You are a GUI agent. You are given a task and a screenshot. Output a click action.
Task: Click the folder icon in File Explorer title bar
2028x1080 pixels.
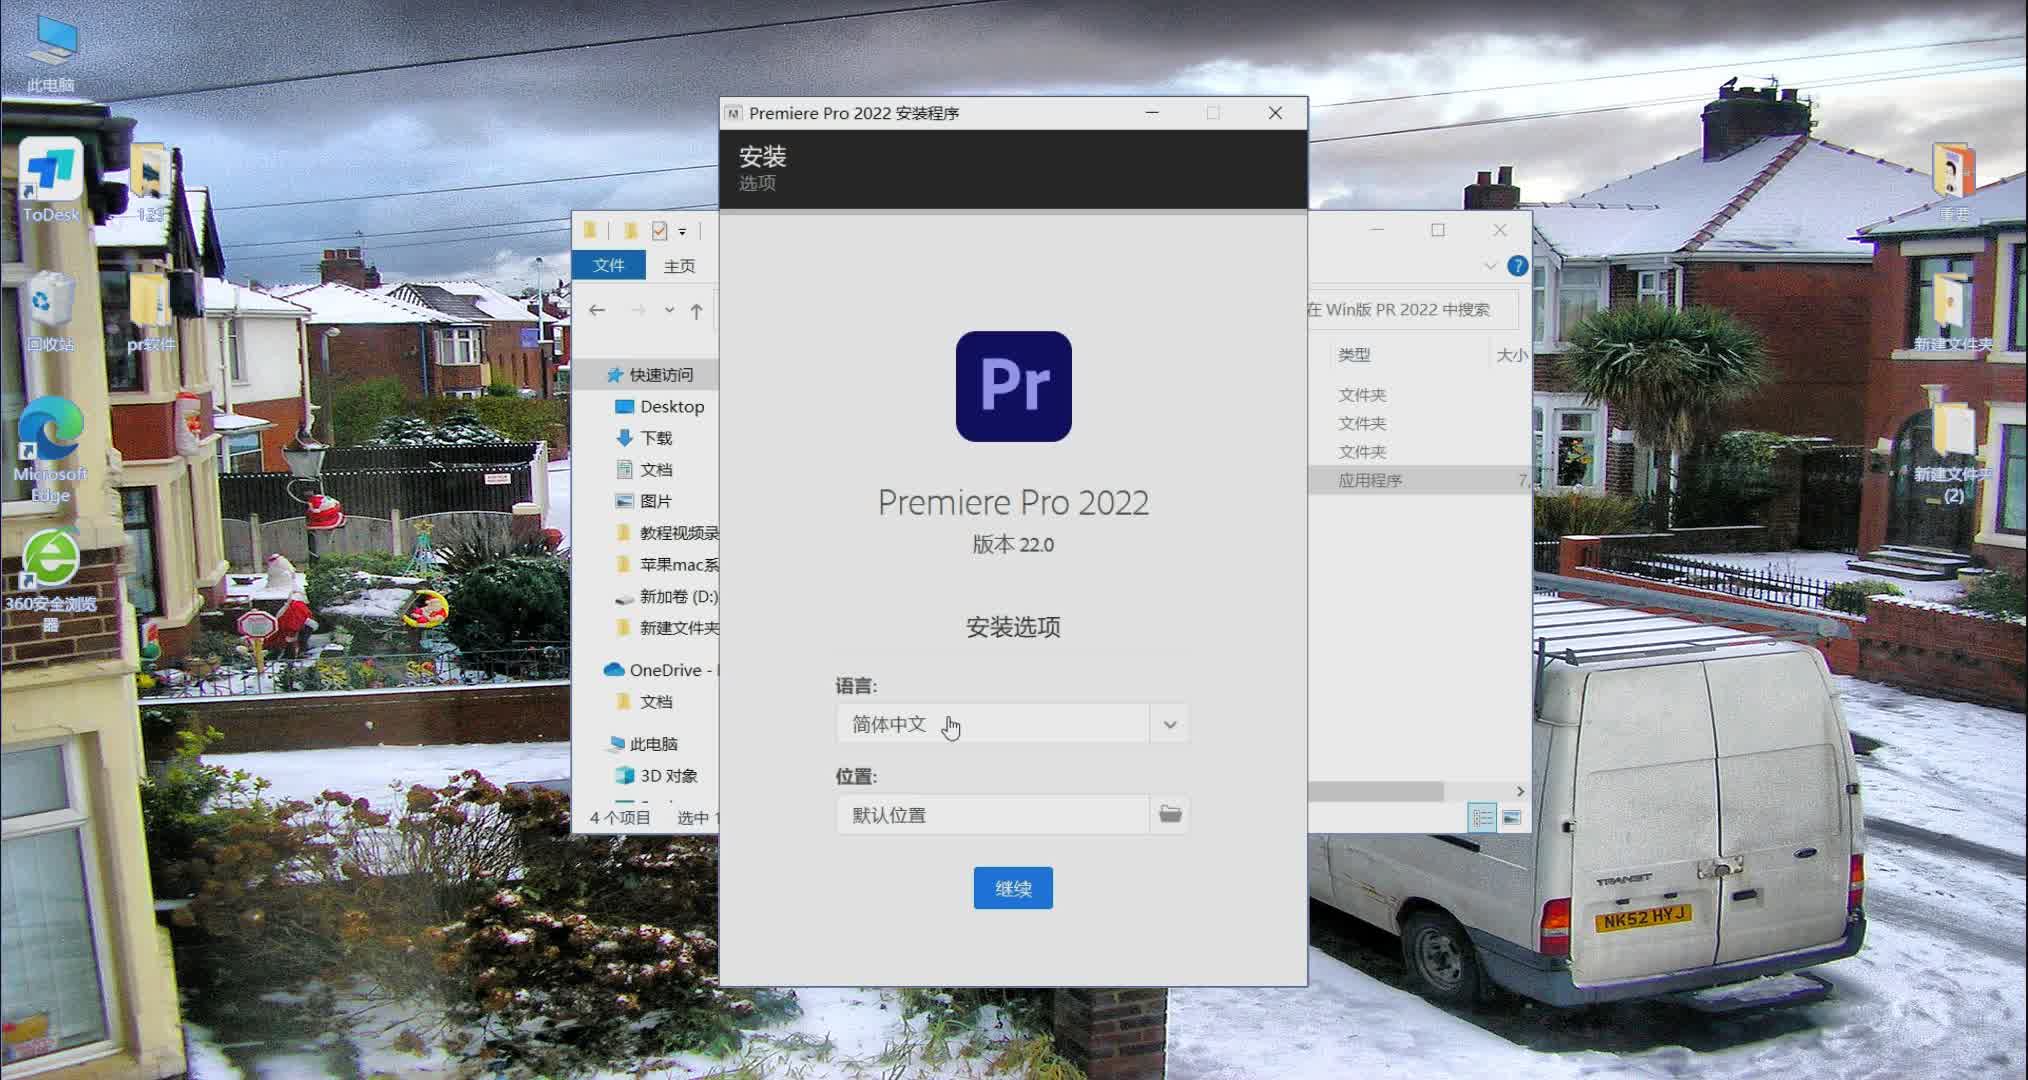click(x=590, y=230)
